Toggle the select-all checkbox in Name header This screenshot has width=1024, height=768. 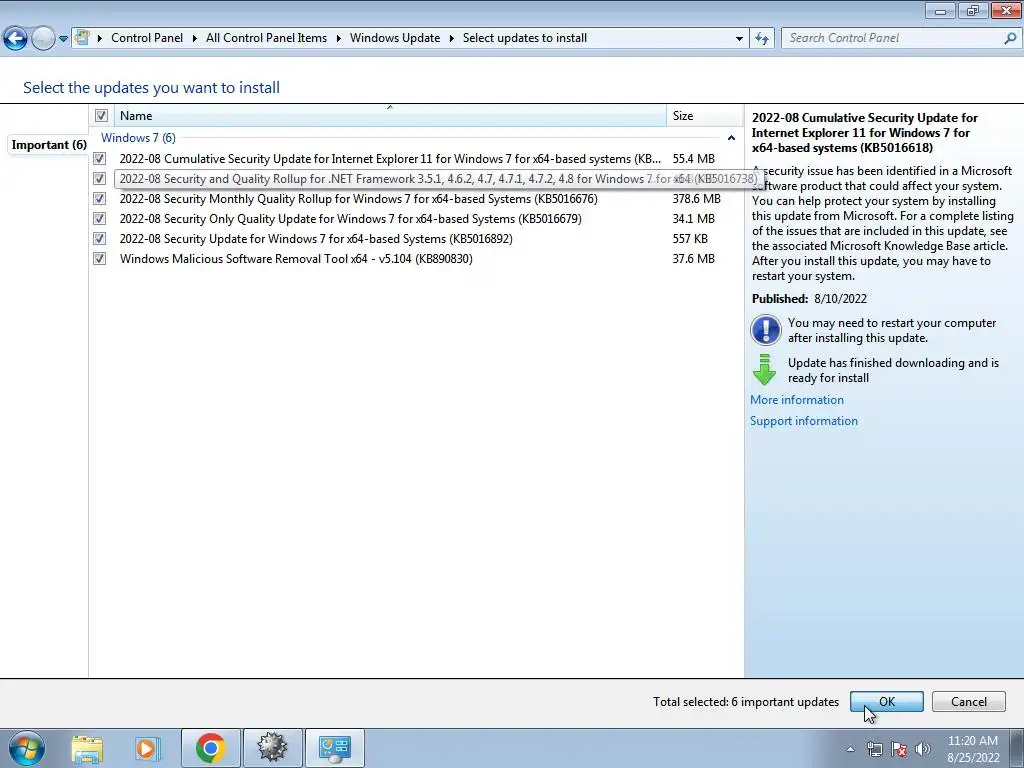[101, 116]
